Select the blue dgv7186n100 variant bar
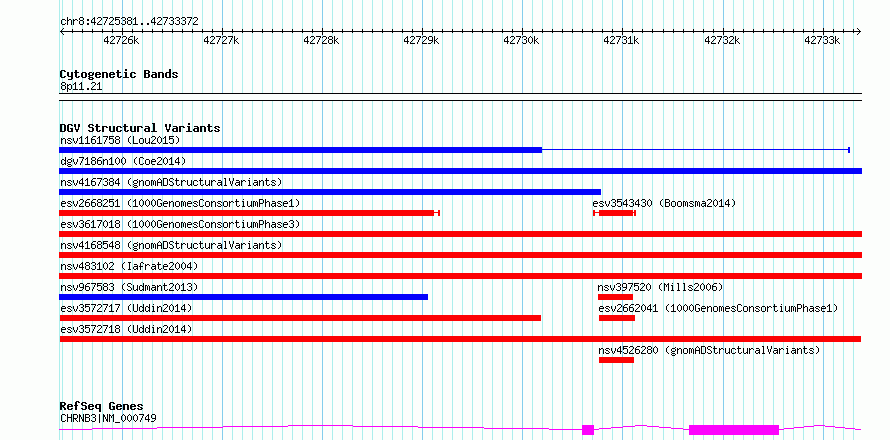The image size is (890, 440). click(460, 171)
